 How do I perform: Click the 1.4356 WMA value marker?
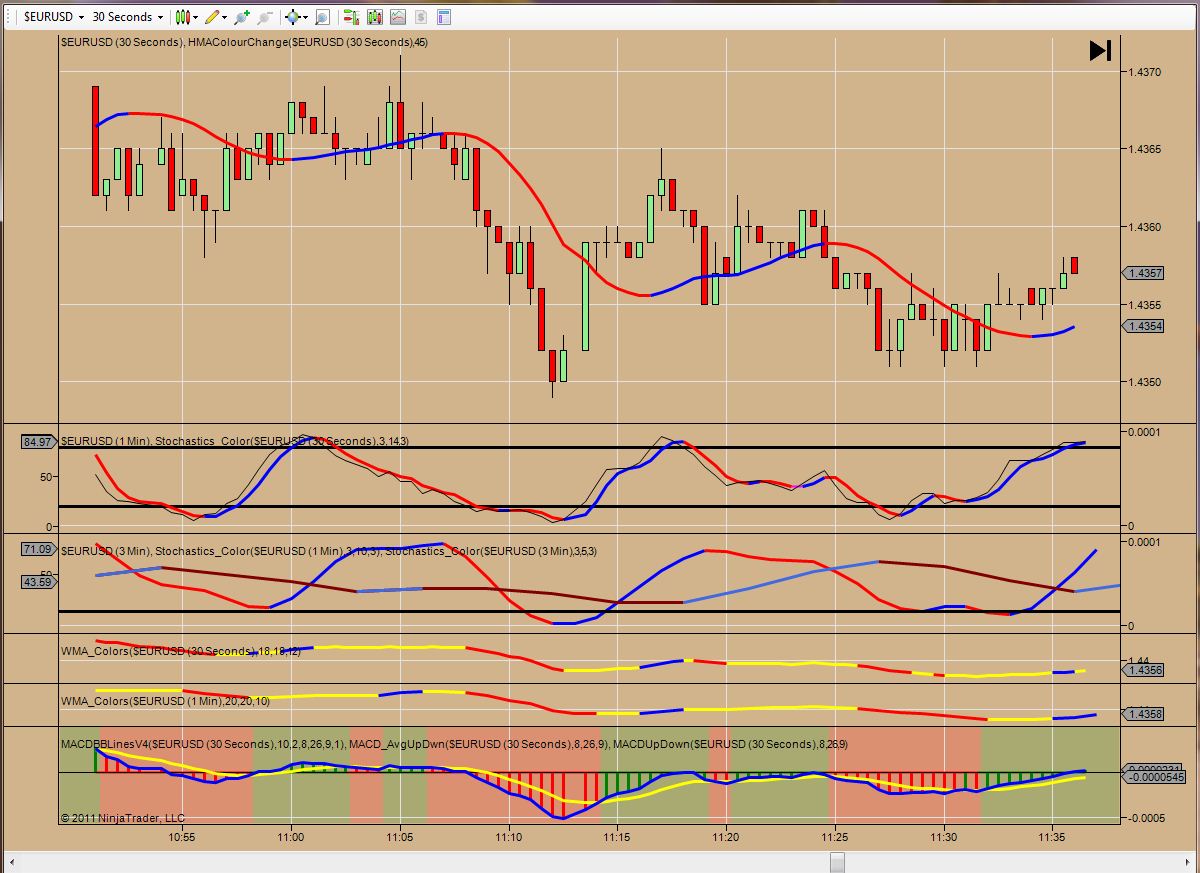coord(1144,670)
